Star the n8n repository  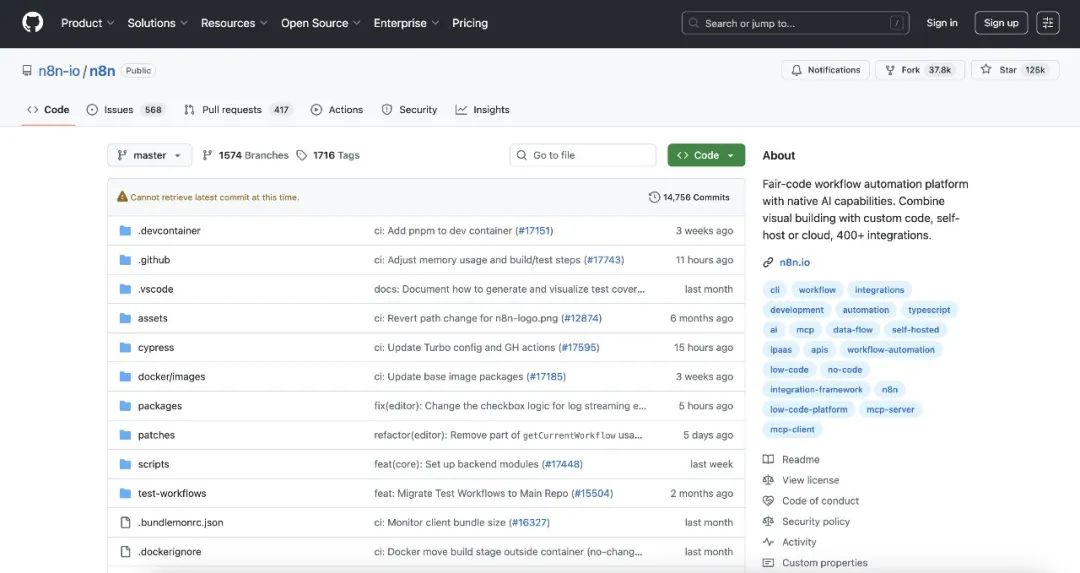[x=1012, y=70]
